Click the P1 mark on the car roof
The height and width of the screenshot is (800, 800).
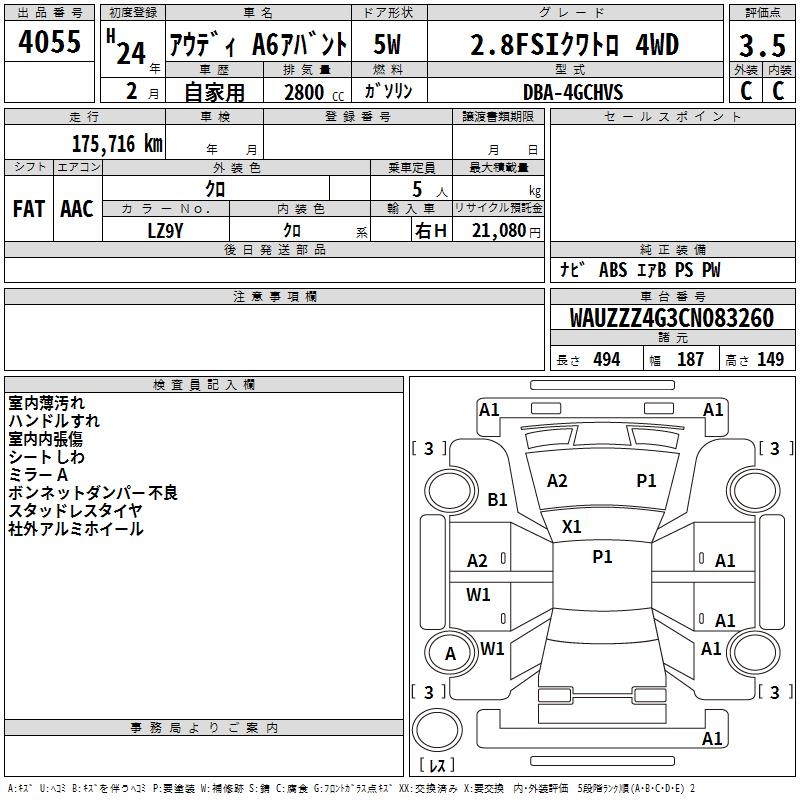[x=602, y=557]
